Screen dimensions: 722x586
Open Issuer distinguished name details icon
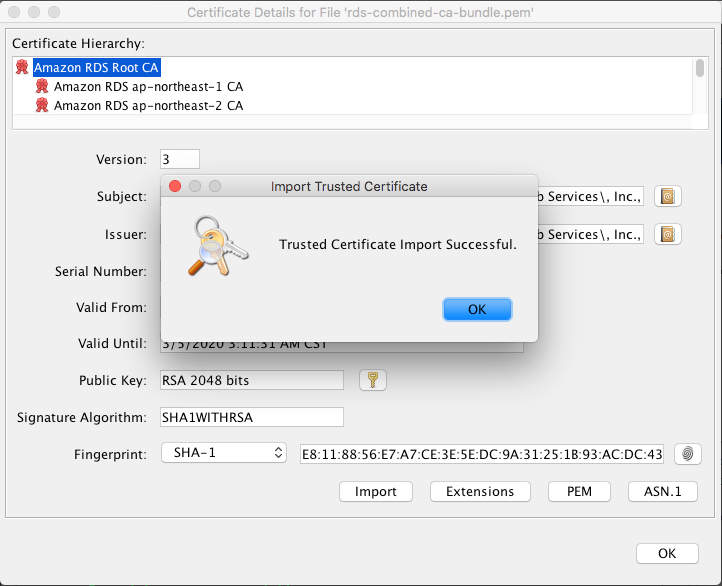668,234
